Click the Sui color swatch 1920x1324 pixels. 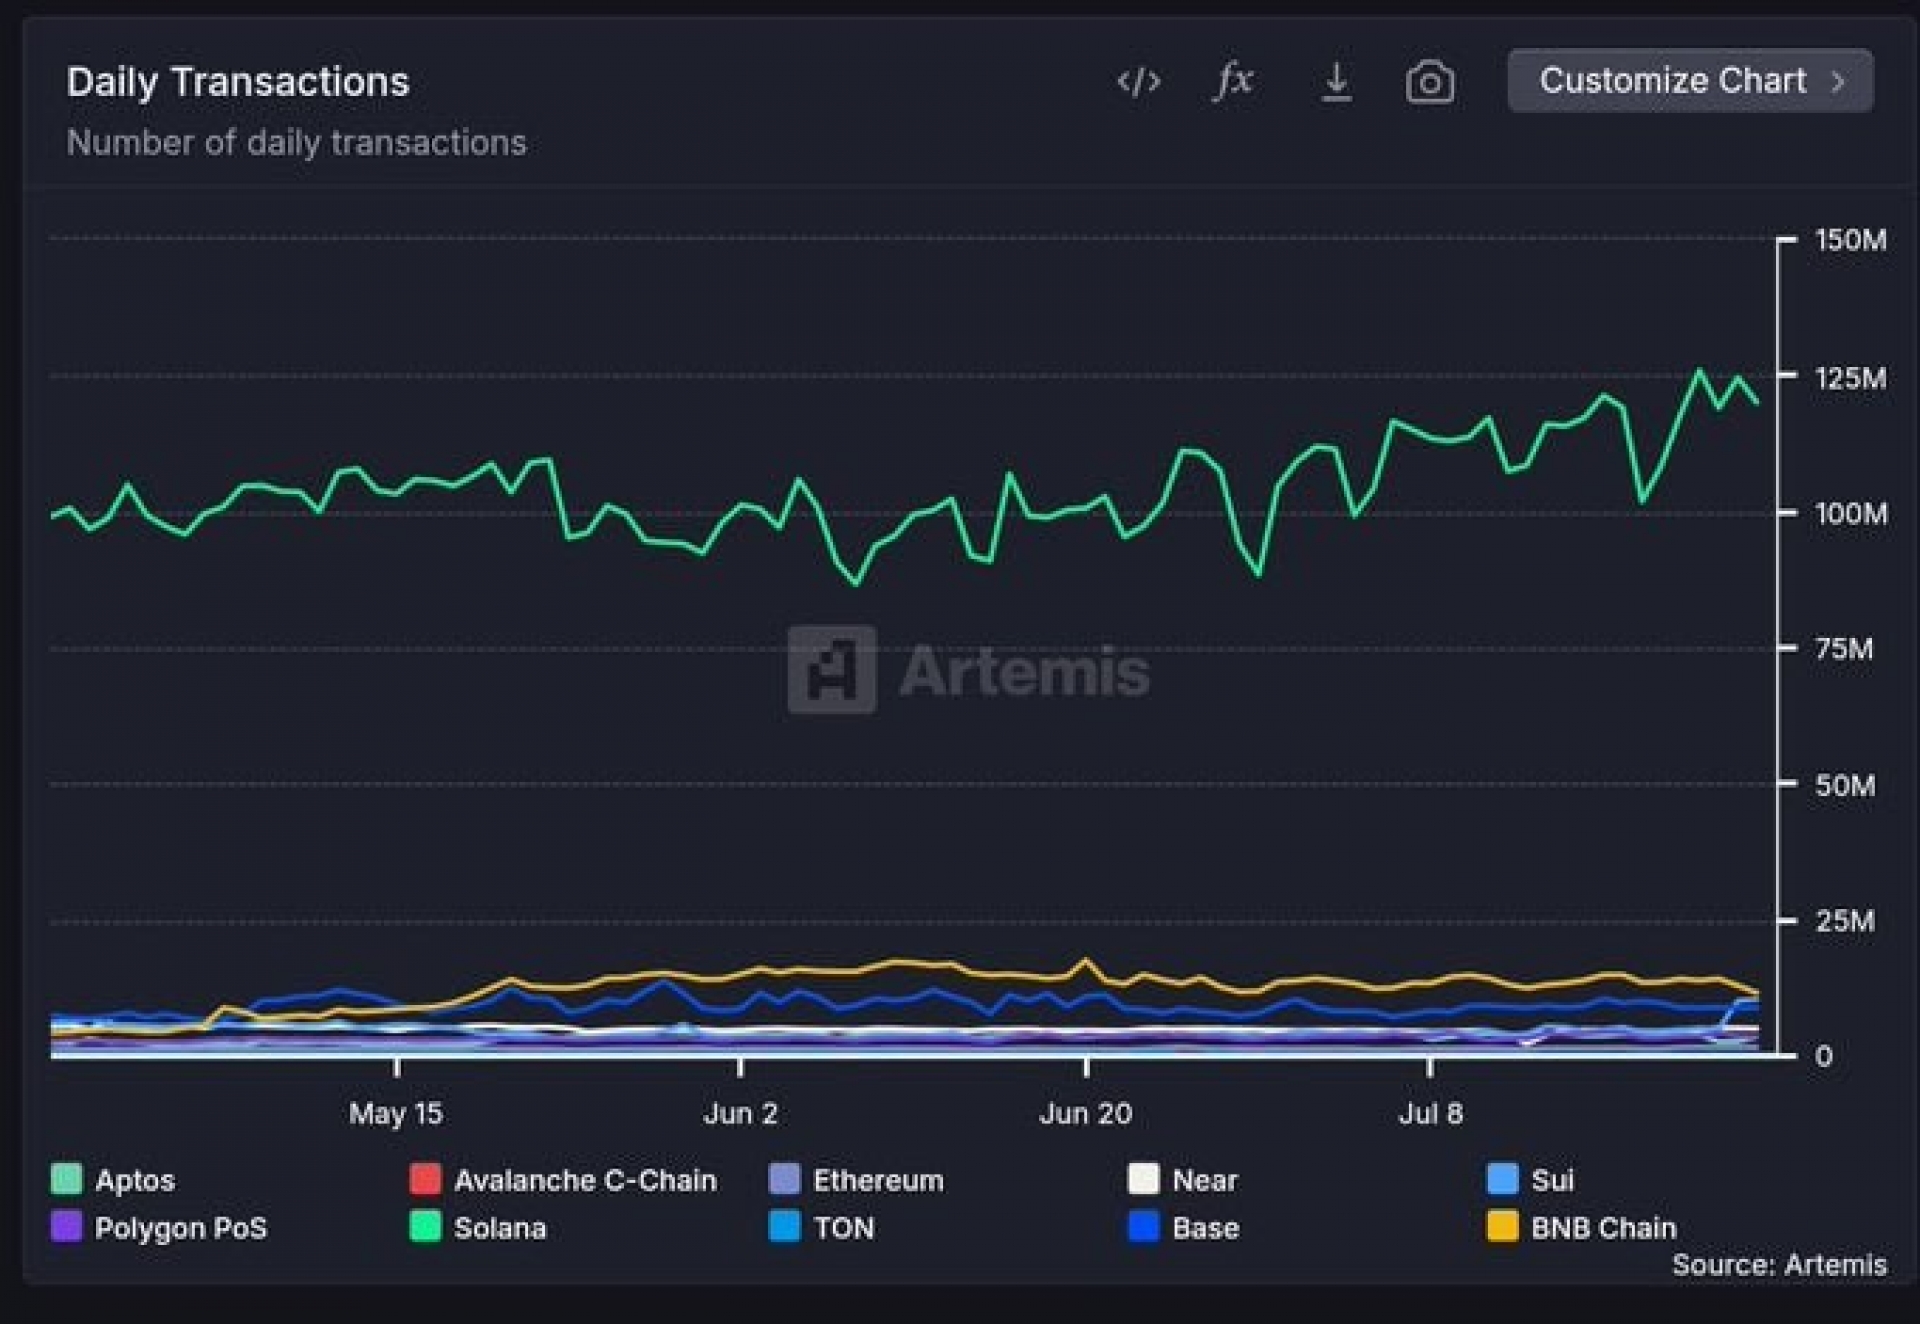(x=1503, y=1178)
